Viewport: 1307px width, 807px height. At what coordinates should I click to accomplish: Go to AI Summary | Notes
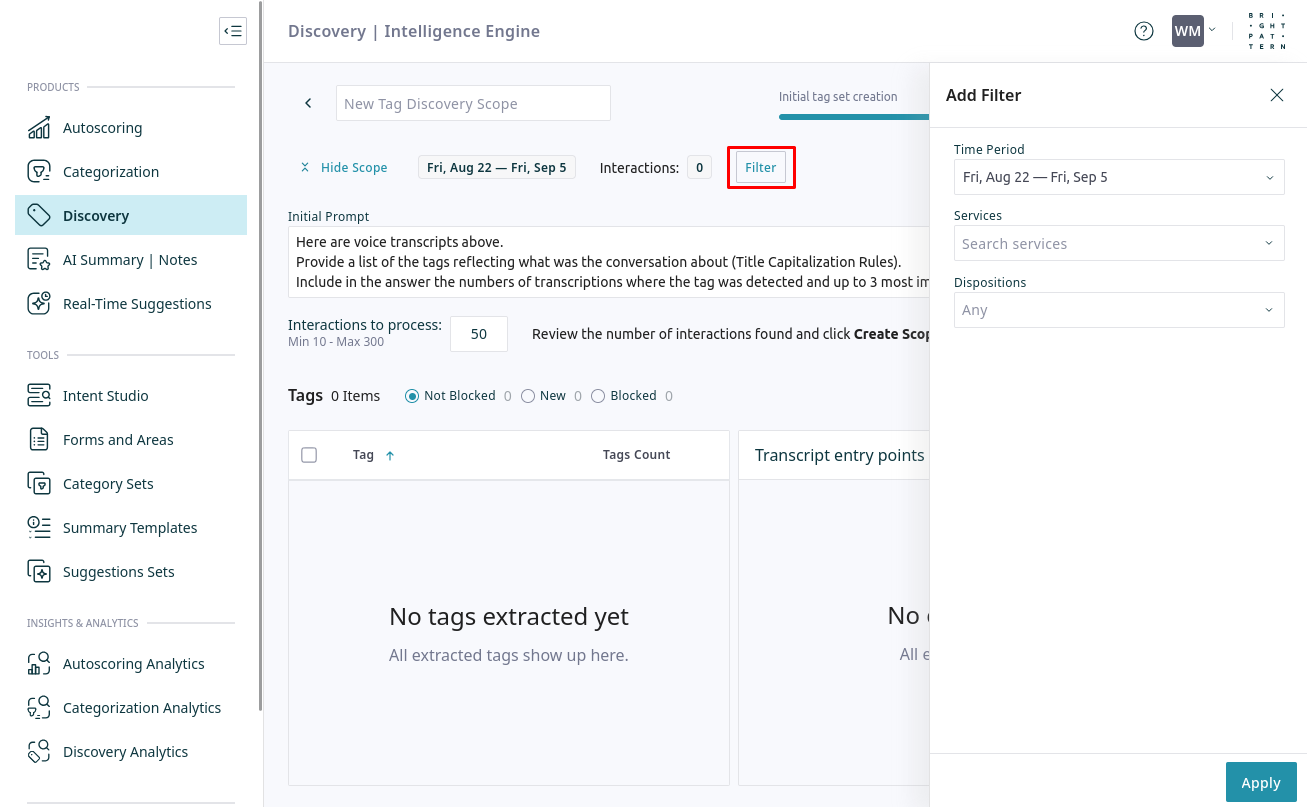point(130,260)
